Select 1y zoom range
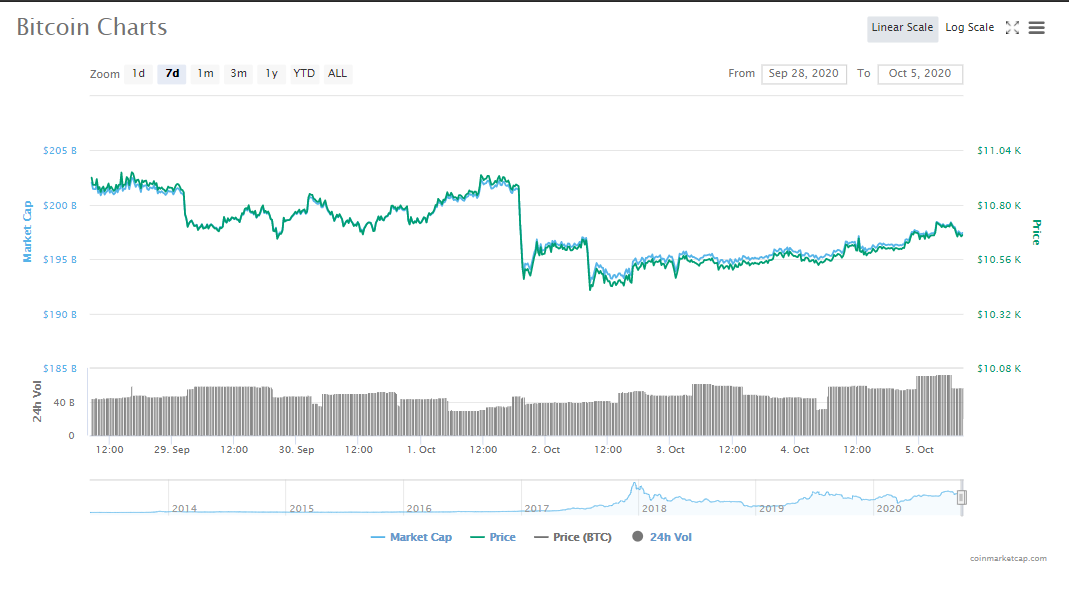 (x=271, y=74)
